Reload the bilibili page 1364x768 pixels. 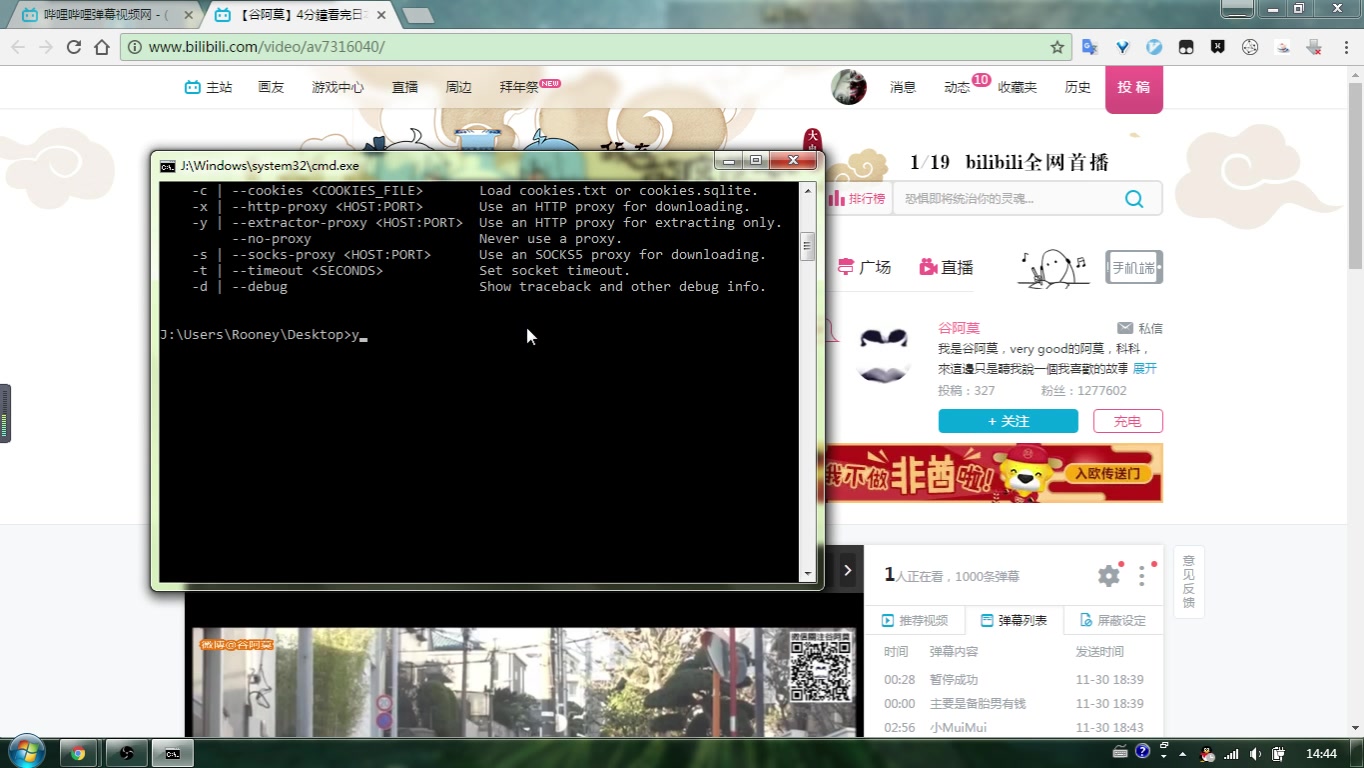click(73, 47)
